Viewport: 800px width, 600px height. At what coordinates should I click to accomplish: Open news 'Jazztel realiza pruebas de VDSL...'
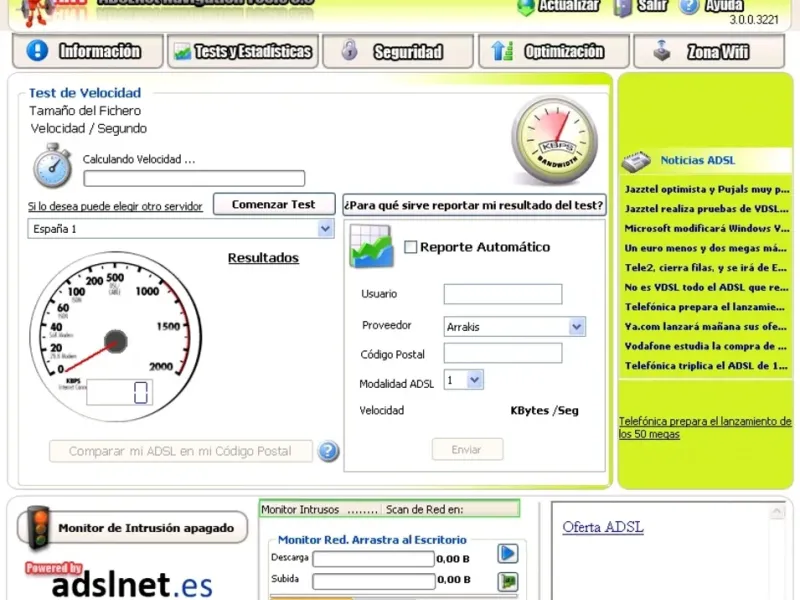(706, 209)
